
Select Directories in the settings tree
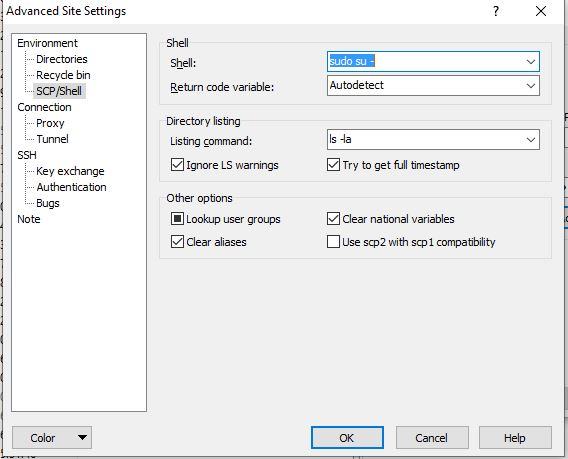tap(62, 59)
